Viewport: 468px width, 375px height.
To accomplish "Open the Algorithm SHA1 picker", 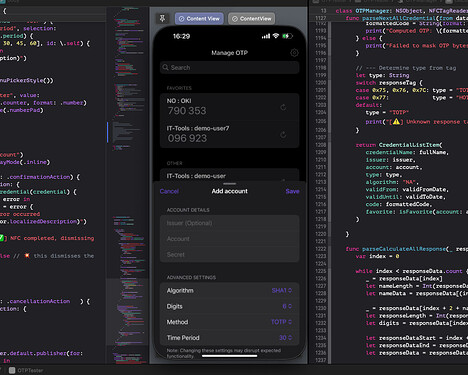I will (x=282, y=291).
